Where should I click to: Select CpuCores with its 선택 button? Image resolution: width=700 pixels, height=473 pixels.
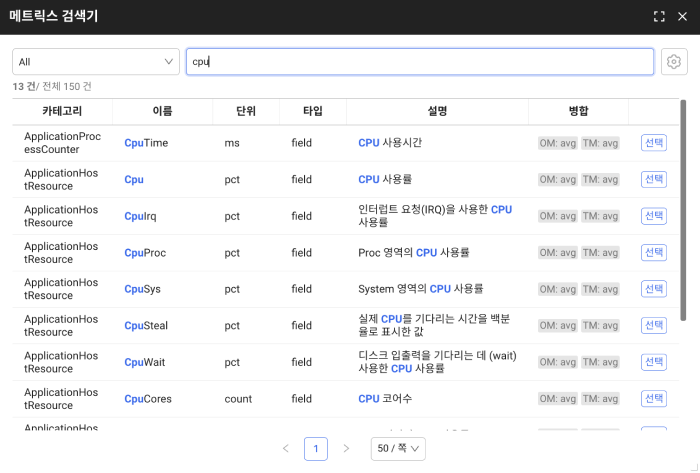(654, 399)
